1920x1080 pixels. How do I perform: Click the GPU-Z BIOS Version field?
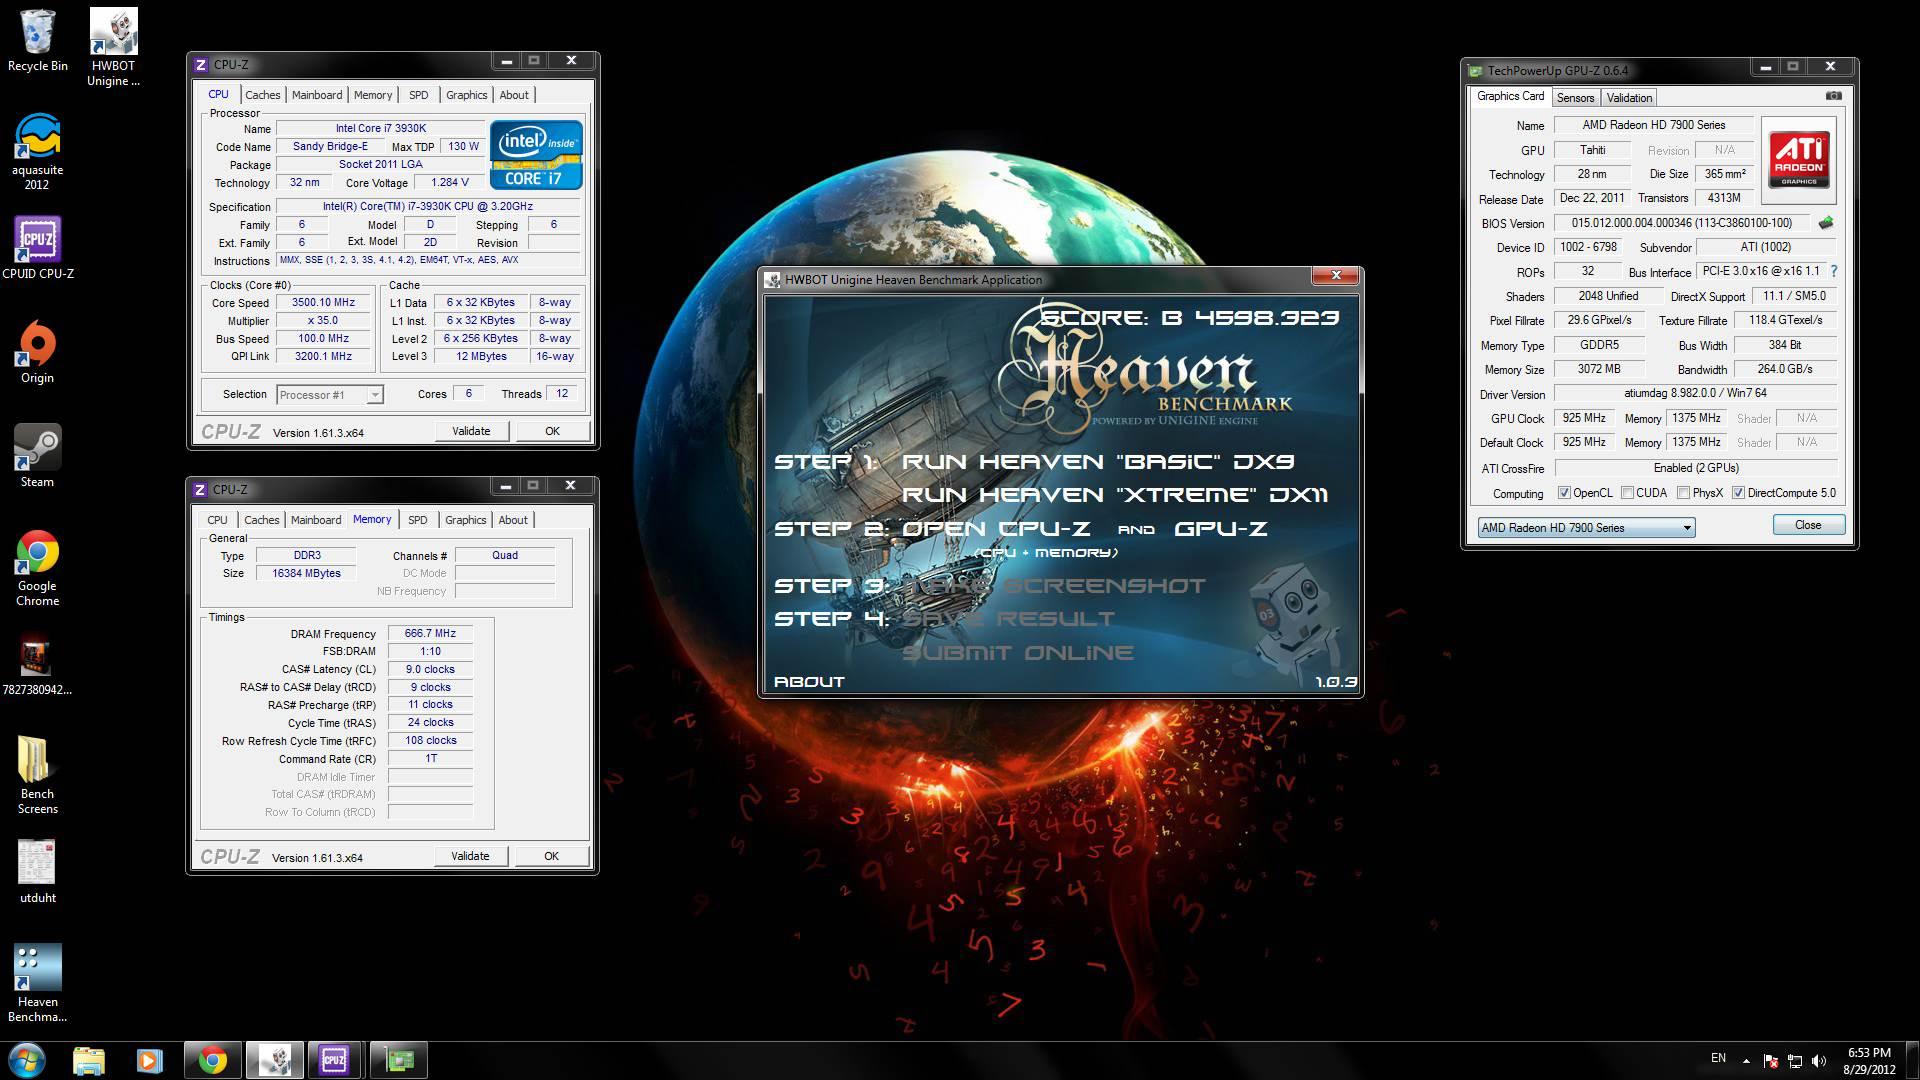tap(1681, 223)
